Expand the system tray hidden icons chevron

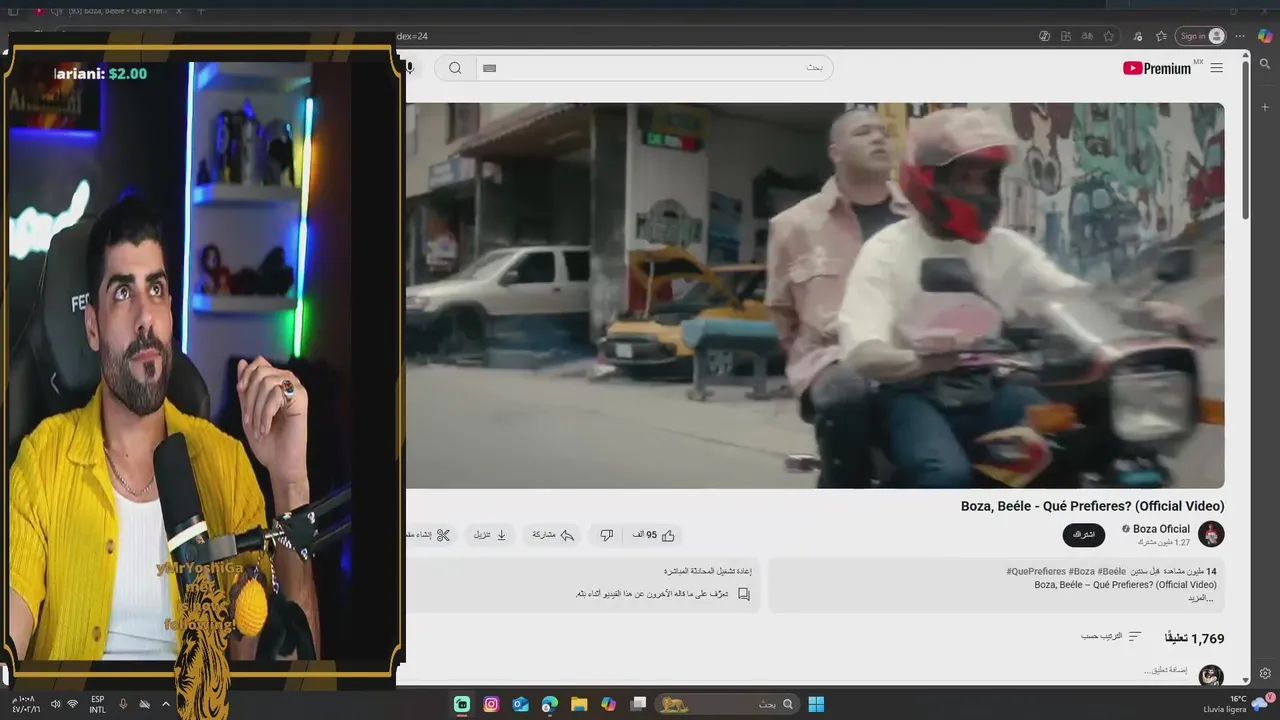tap(166, 704)
